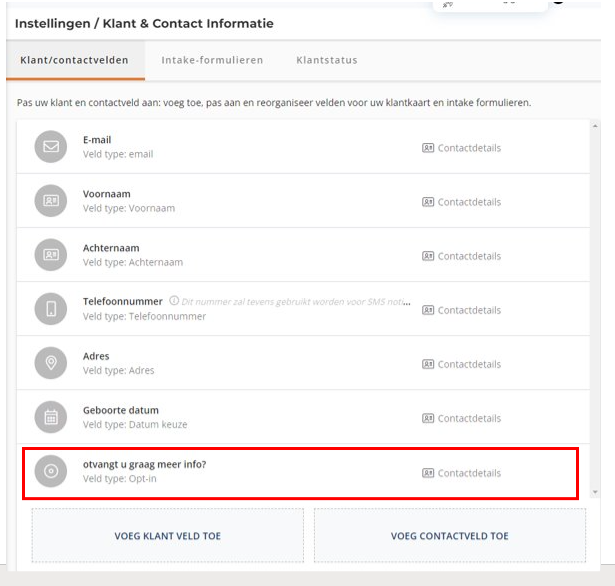Switch to the Intake-formulieren tab

point(212,60)
